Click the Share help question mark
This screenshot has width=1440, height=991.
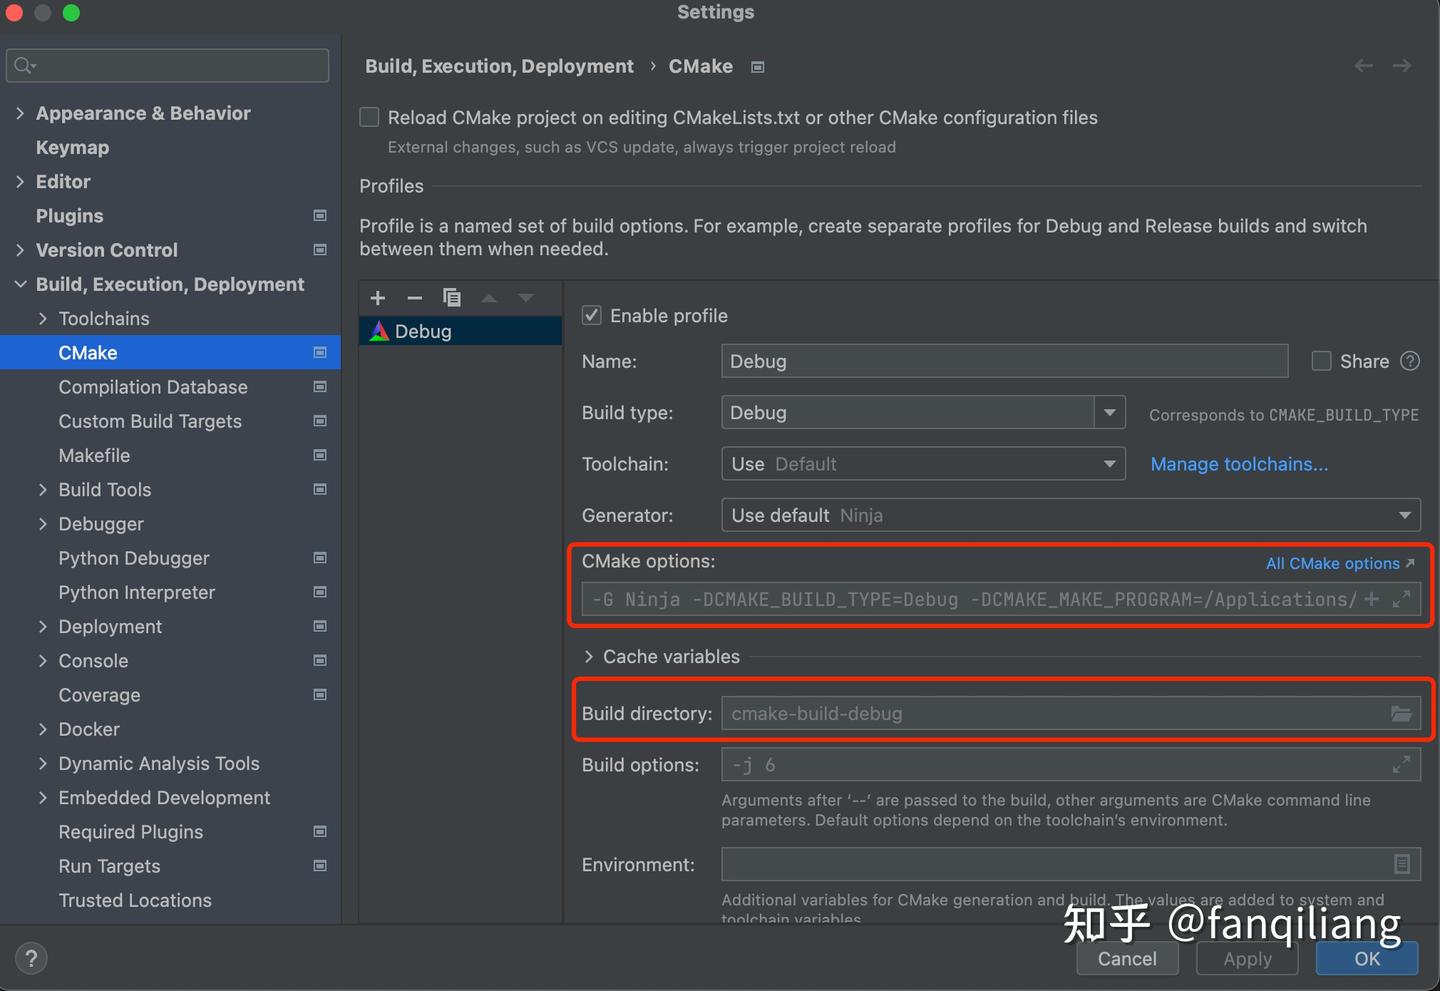pos(1410,361)
